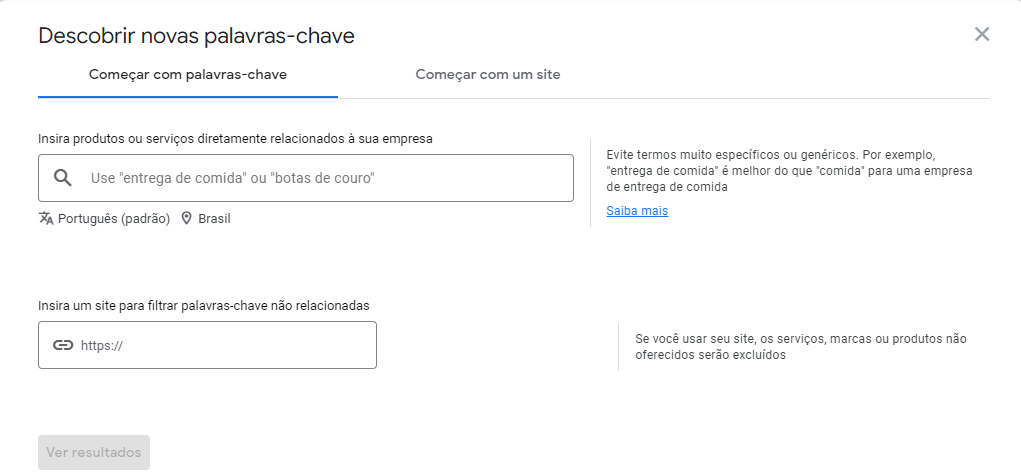Click the chain link icon
Viewport: 1021px width, 474px height.
point(63,345)
